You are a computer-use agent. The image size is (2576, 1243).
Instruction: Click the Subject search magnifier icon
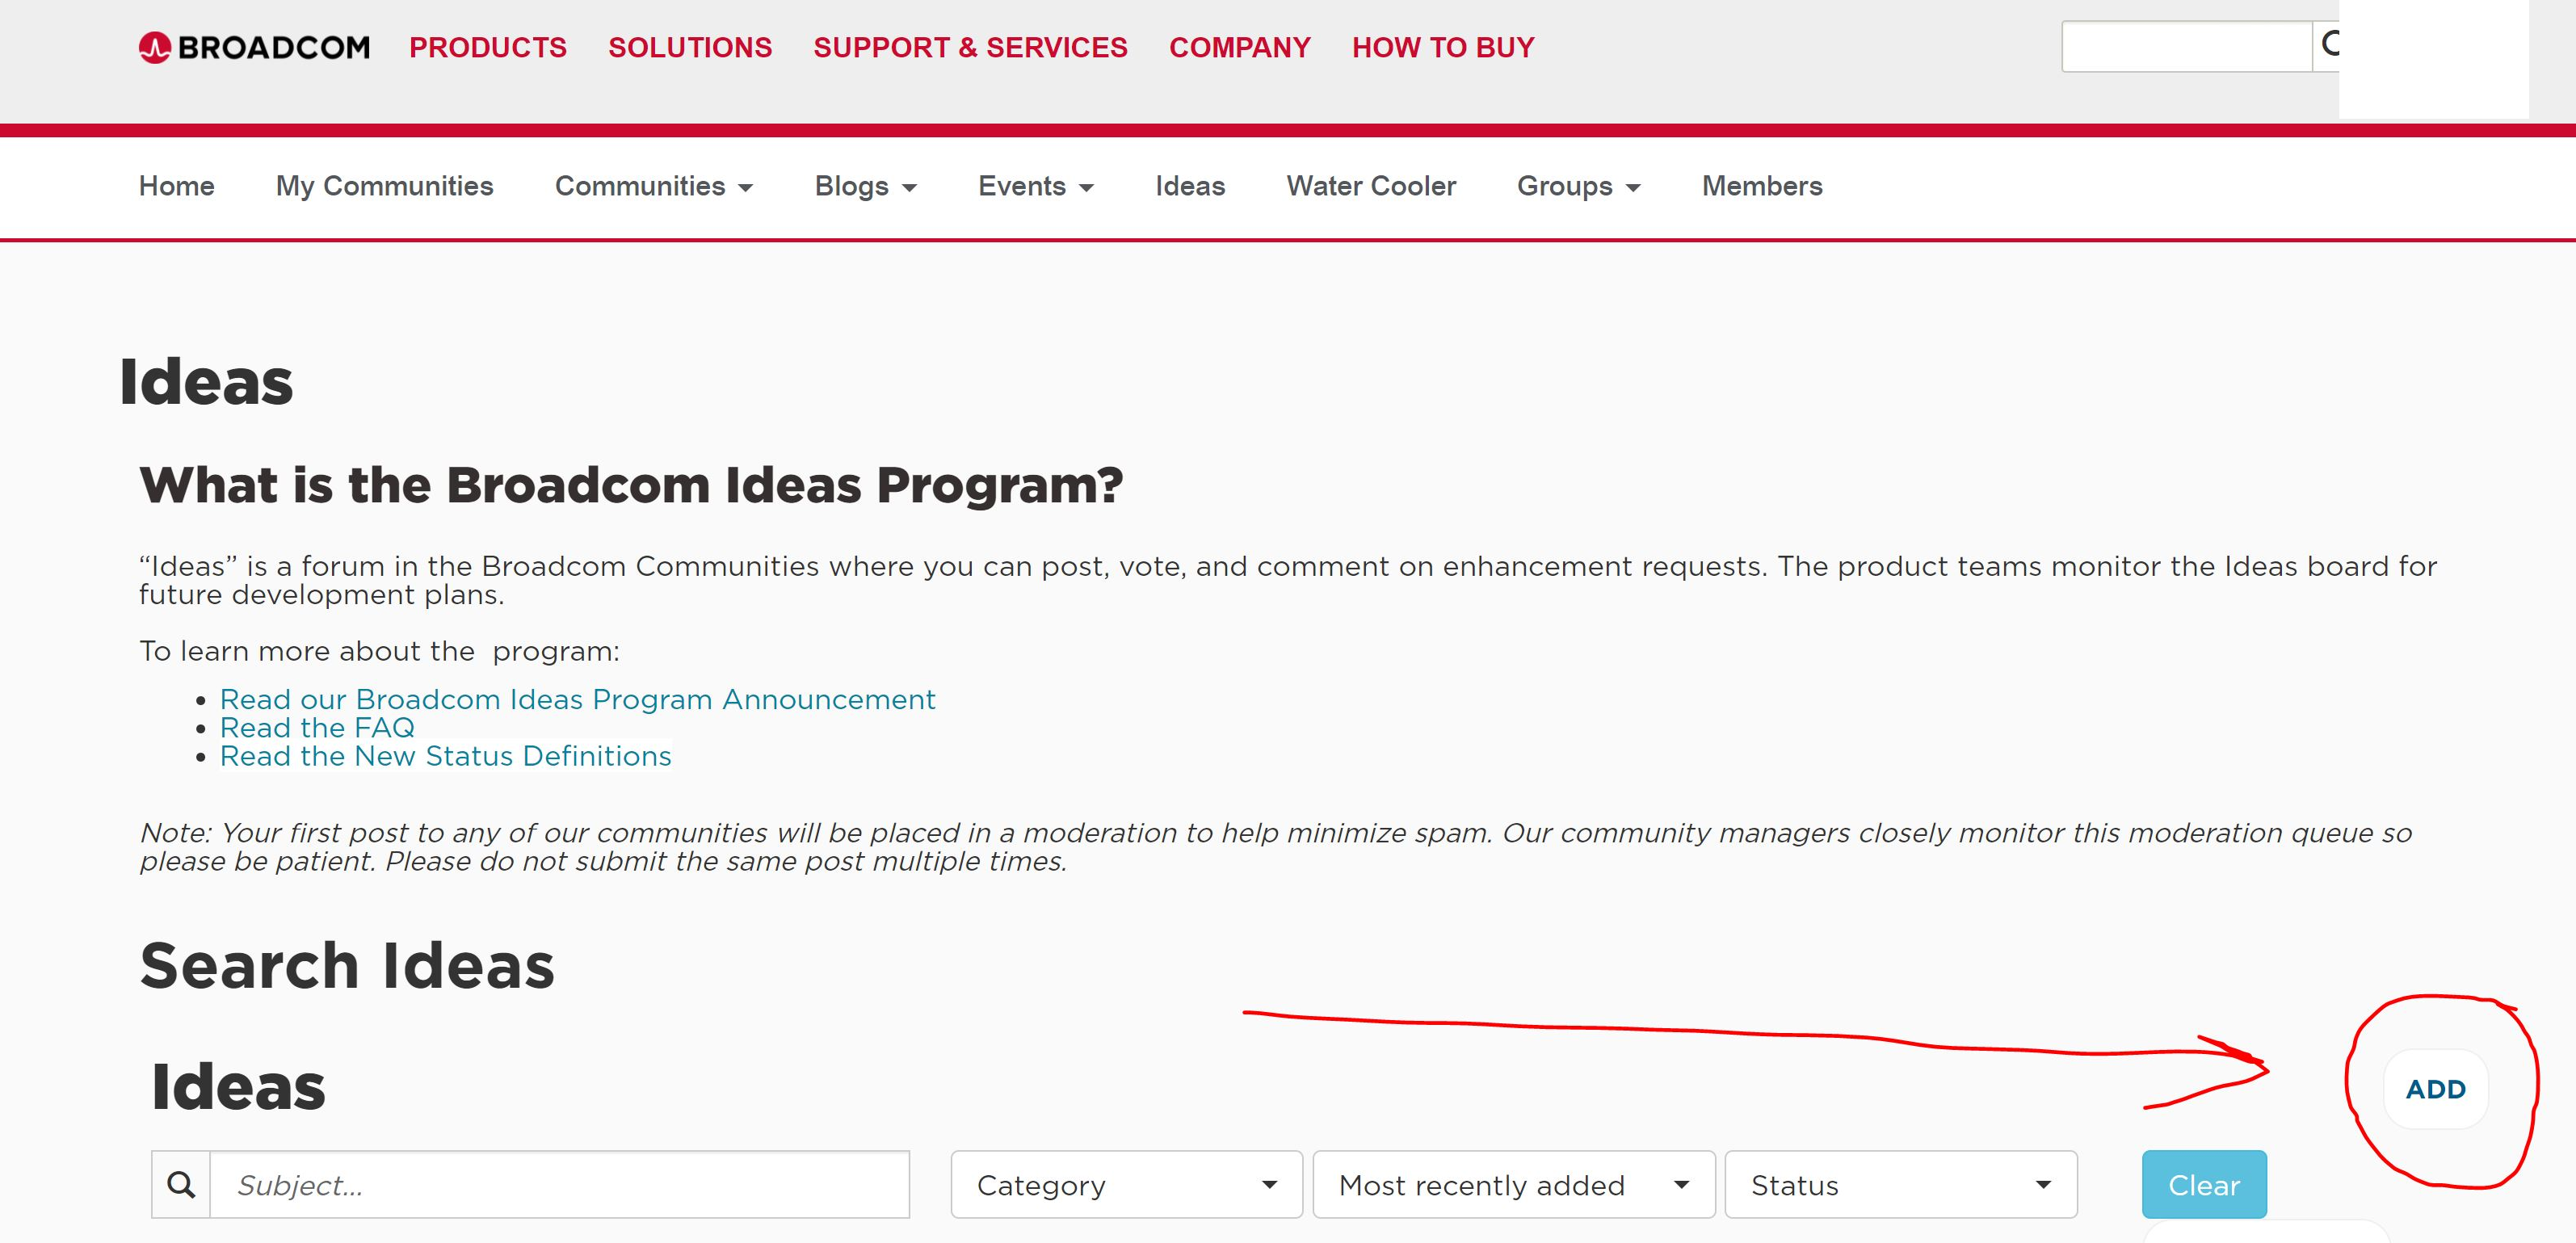point(181,1185)
